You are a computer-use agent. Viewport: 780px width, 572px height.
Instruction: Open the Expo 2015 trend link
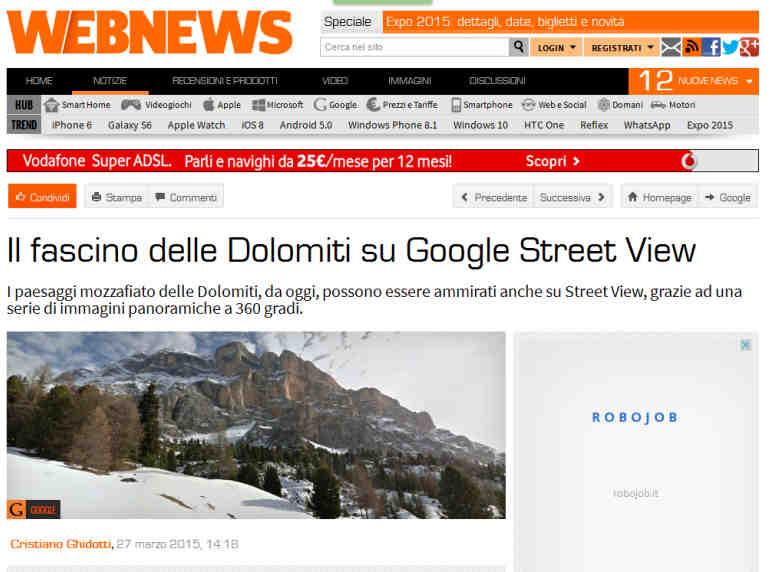click(x=710, y=125)
